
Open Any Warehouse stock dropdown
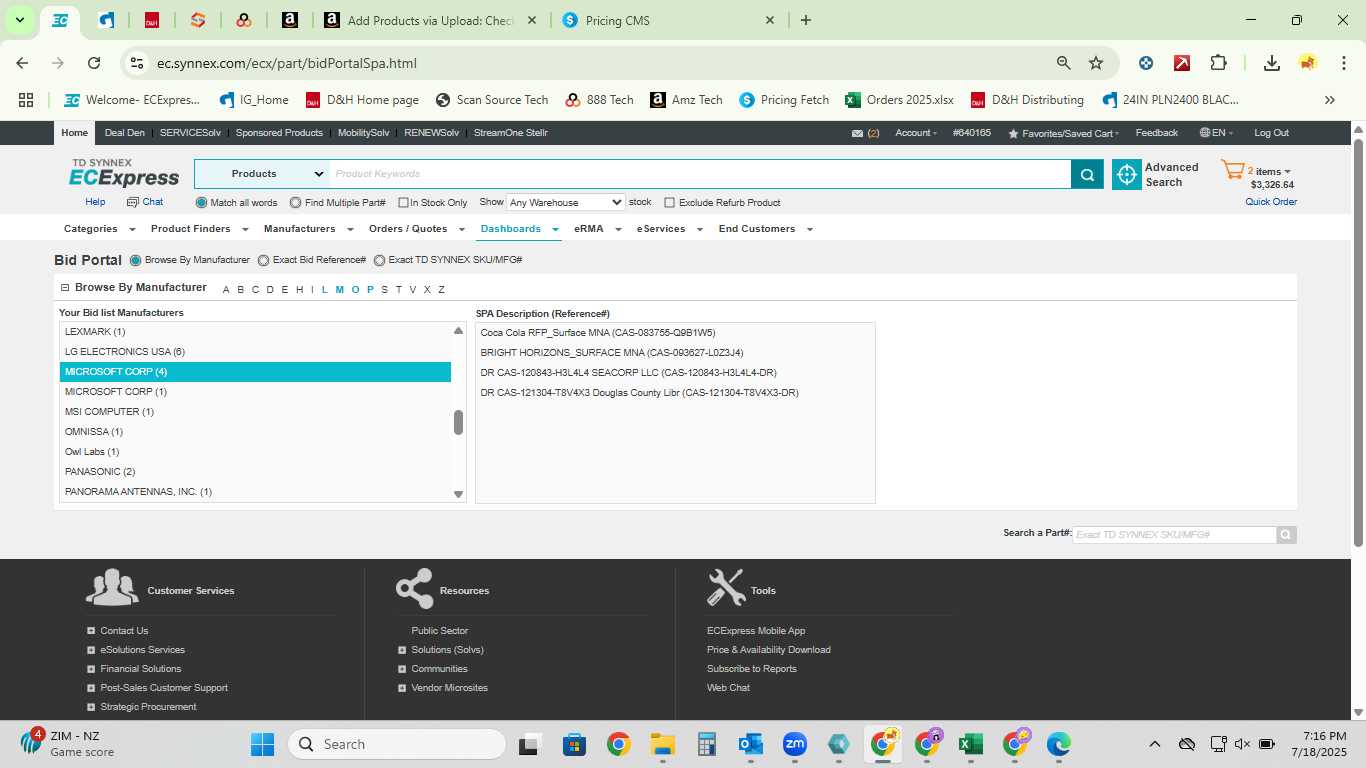pos(566,202)
